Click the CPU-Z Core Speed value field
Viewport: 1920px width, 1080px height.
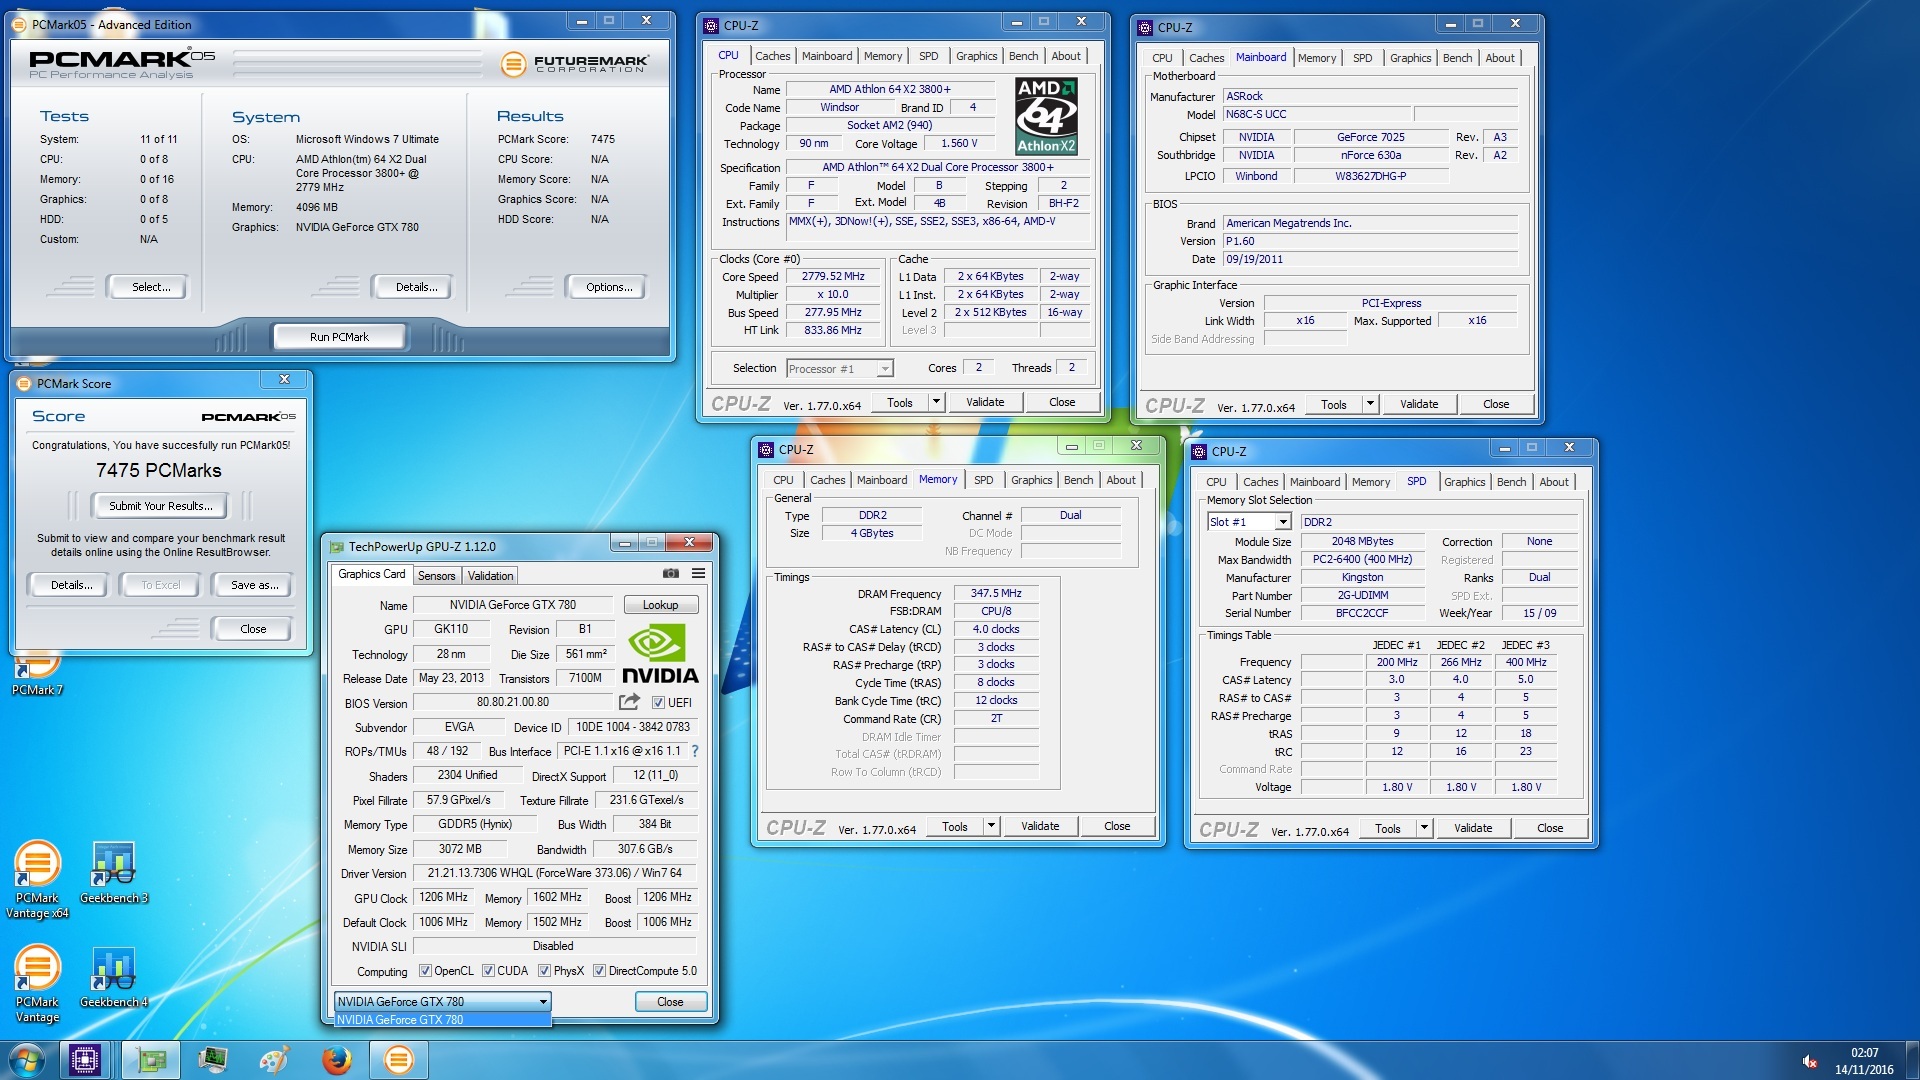pos(833,277)
